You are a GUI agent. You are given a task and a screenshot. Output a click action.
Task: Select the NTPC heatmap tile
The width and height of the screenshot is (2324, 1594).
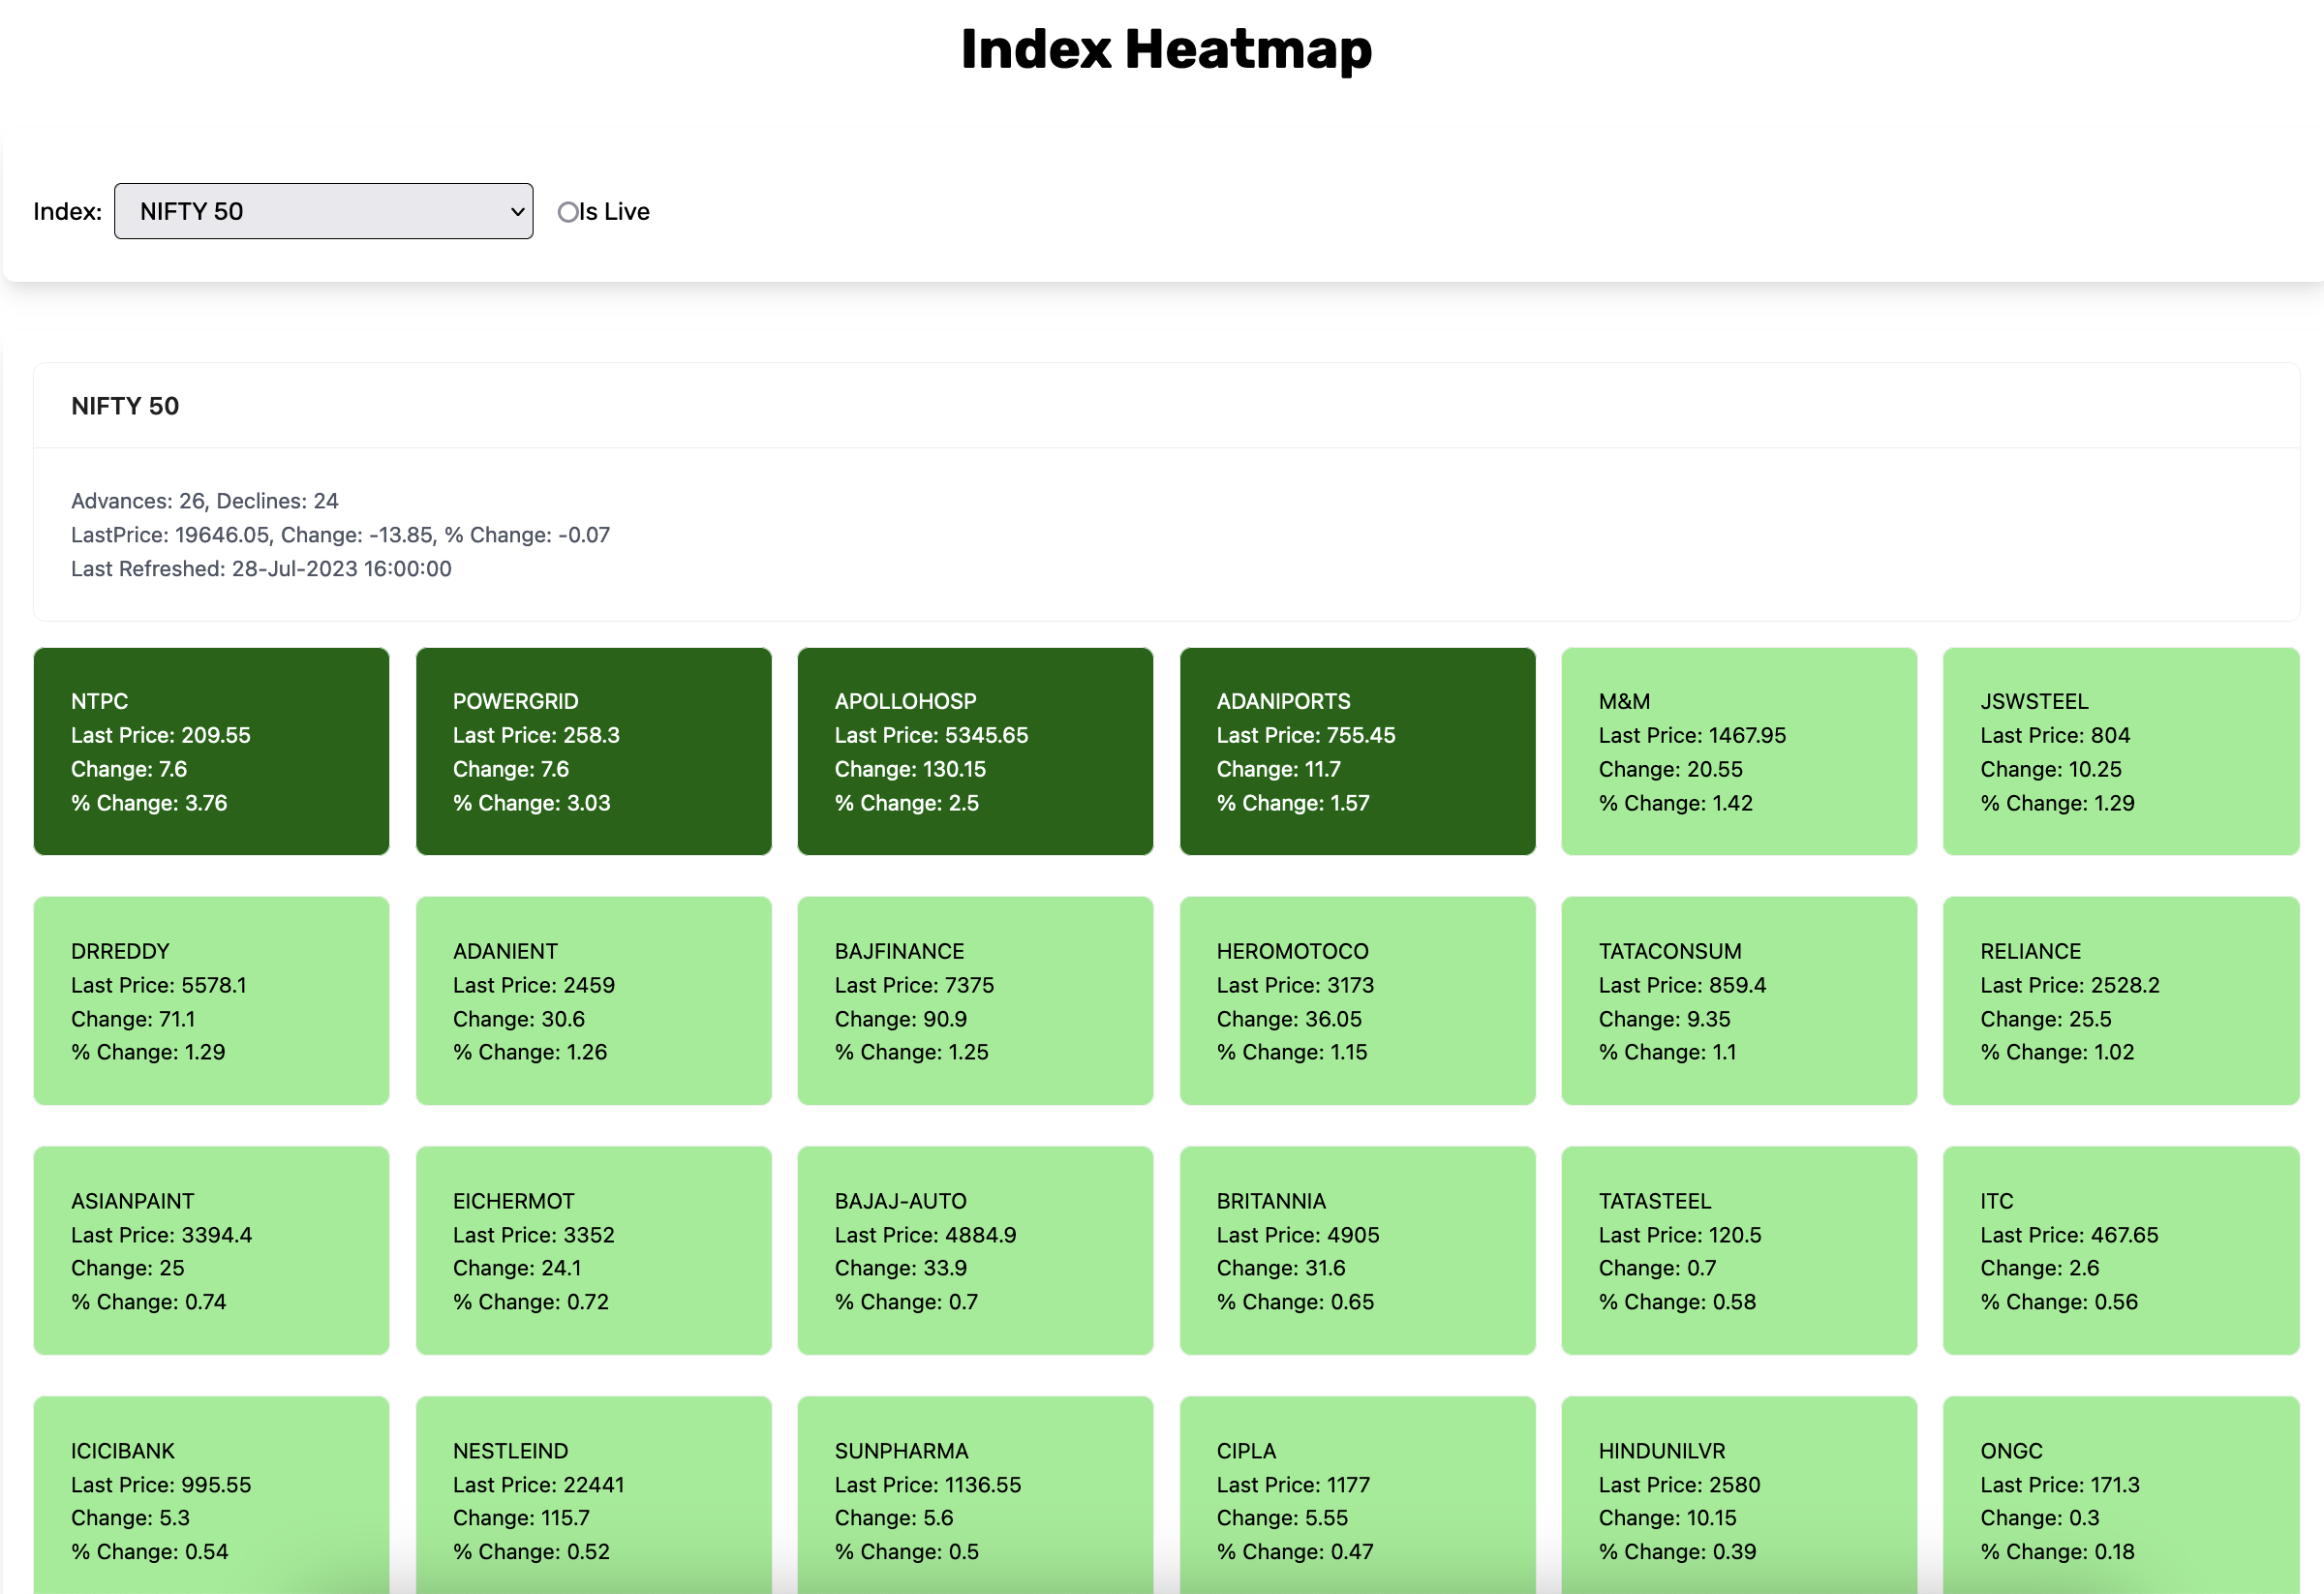(x=210, y=751)
